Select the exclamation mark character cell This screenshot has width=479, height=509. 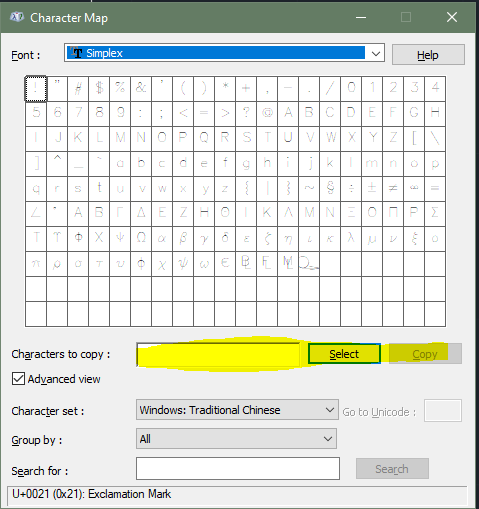click(36, 89)
